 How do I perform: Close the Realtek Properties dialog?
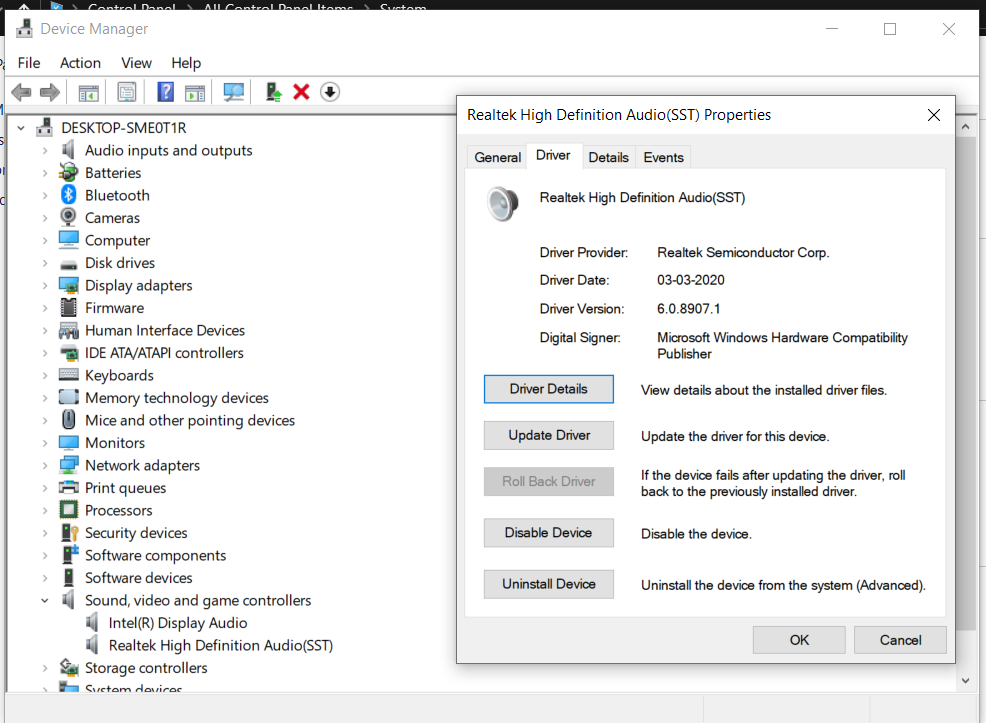point(934,115)
